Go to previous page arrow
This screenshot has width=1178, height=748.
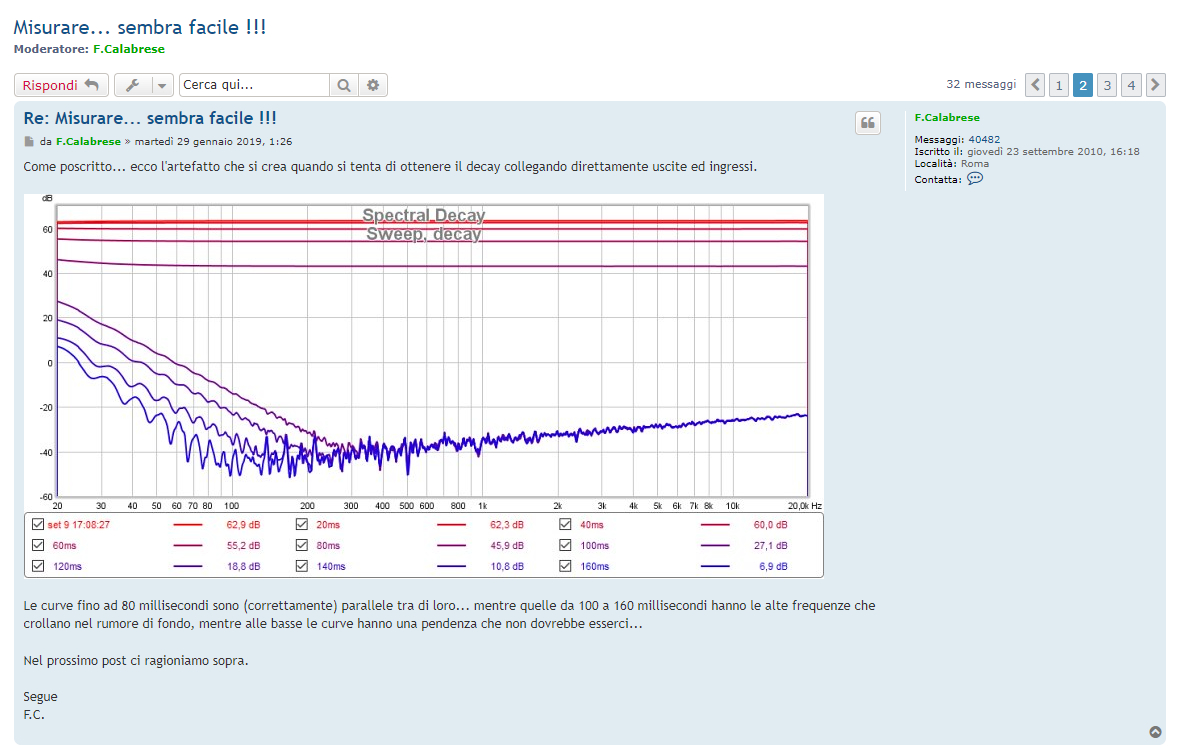(1035, 85)
